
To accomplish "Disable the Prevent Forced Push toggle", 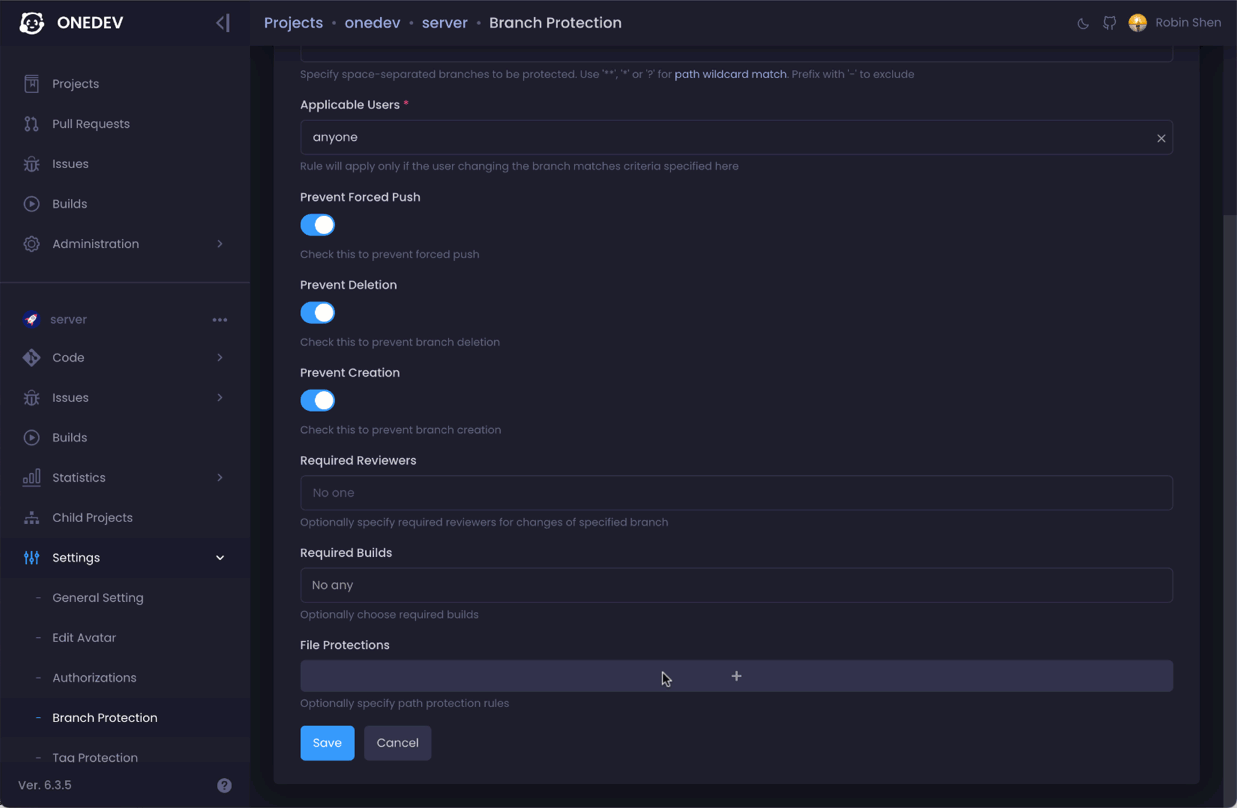I will tap(318, 225).
